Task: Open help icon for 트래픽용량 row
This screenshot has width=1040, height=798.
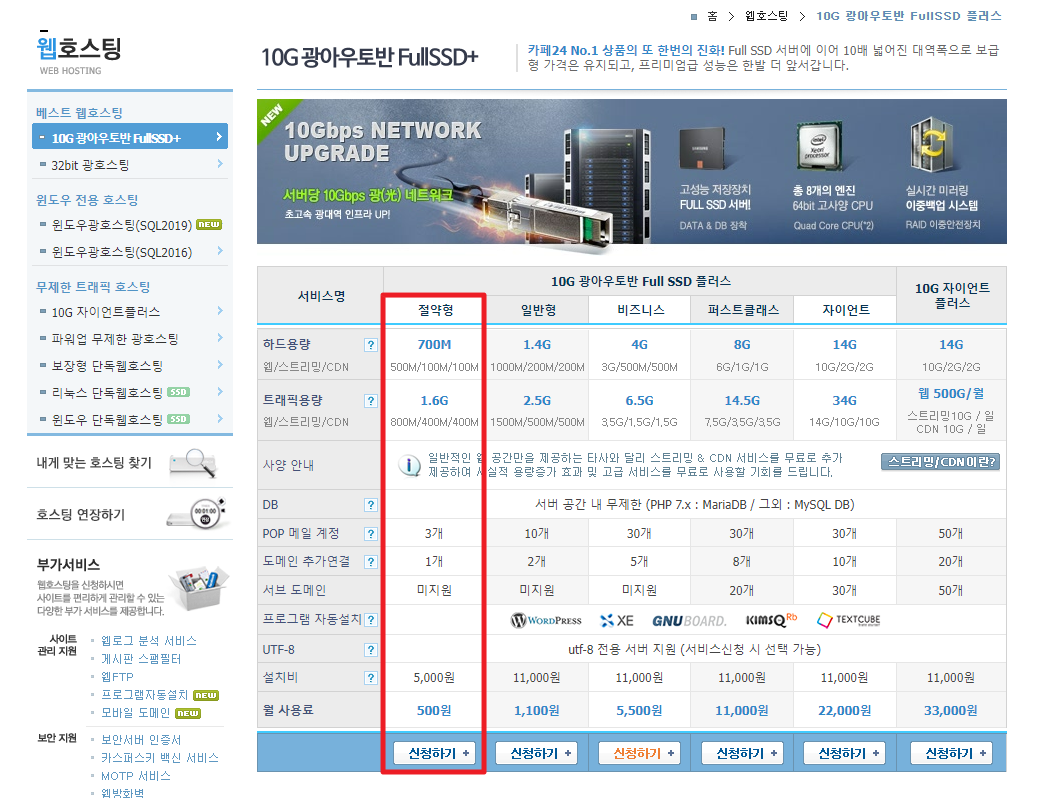Action: 371,401
